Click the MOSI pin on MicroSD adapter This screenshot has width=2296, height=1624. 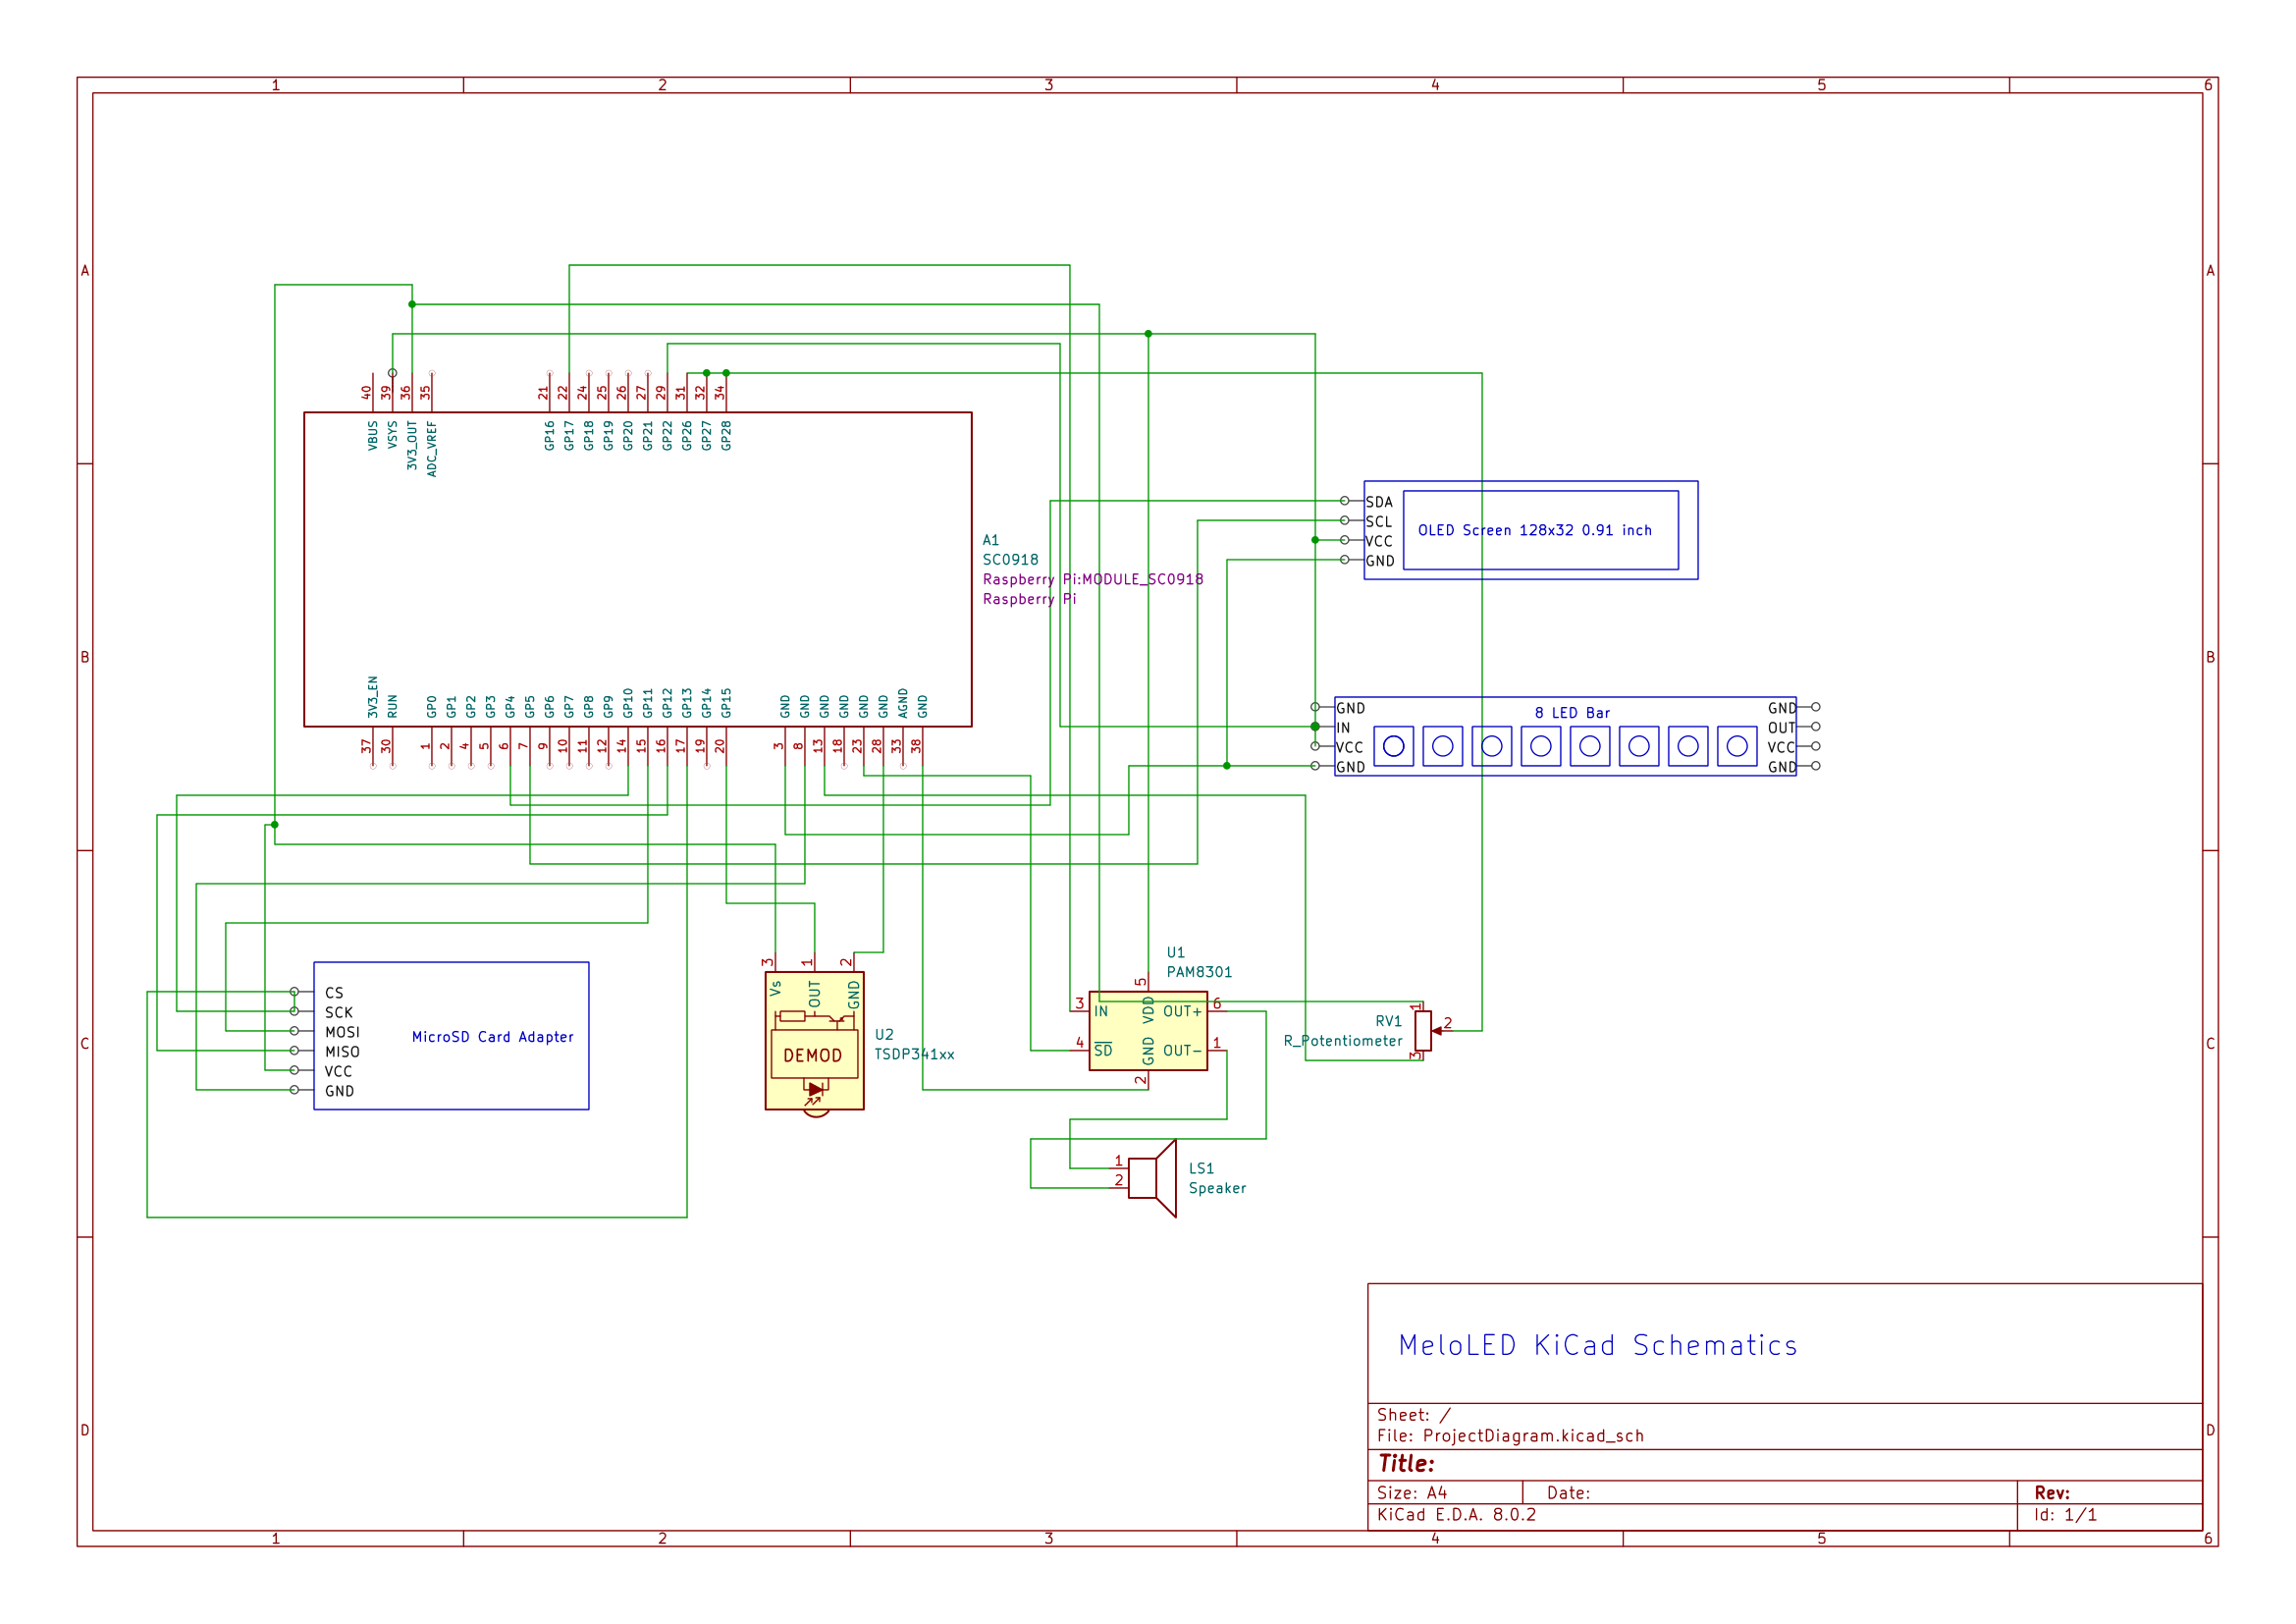tap(342, 1032)
